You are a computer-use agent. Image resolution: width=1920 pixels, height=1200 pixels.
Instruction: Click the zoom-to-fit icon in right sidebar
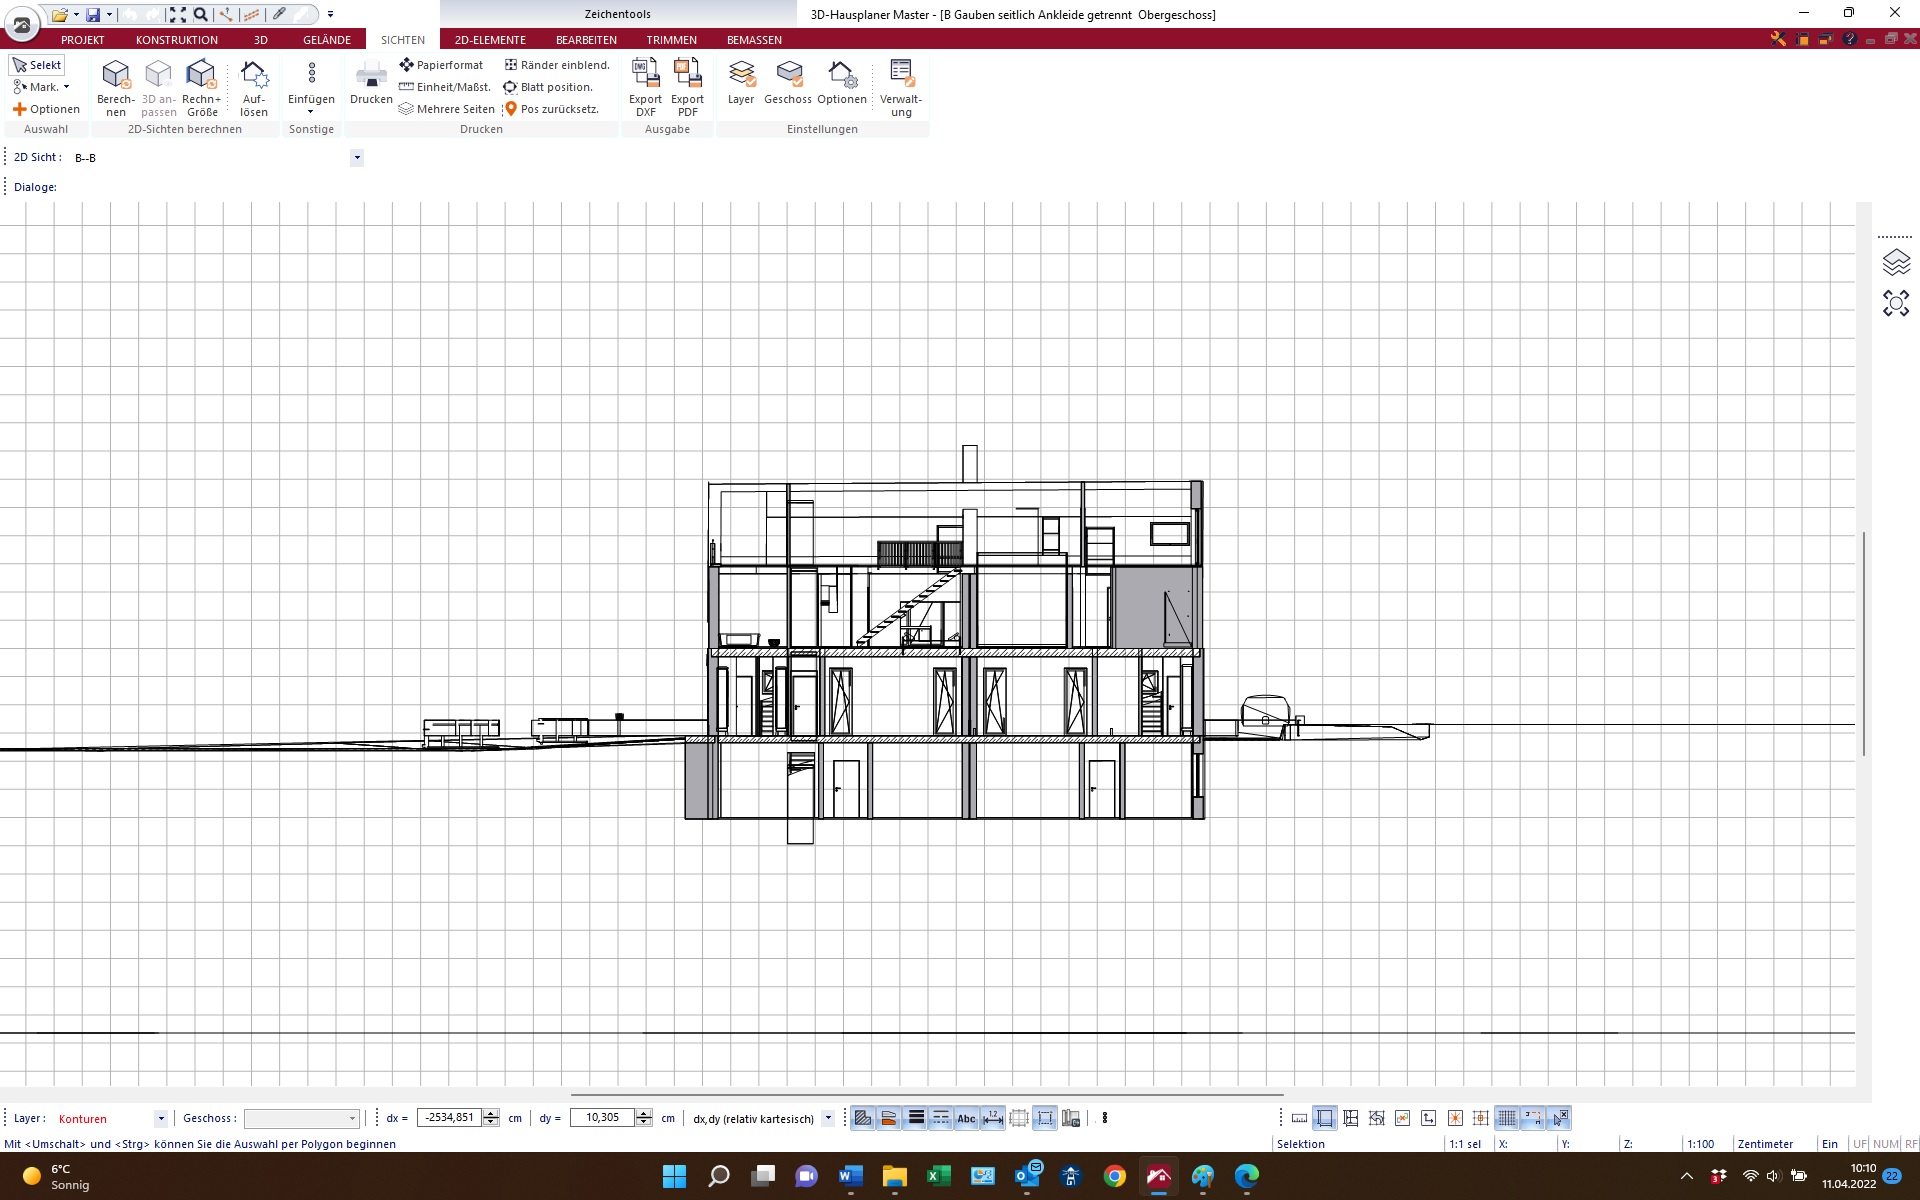(x=1896, y=303)
